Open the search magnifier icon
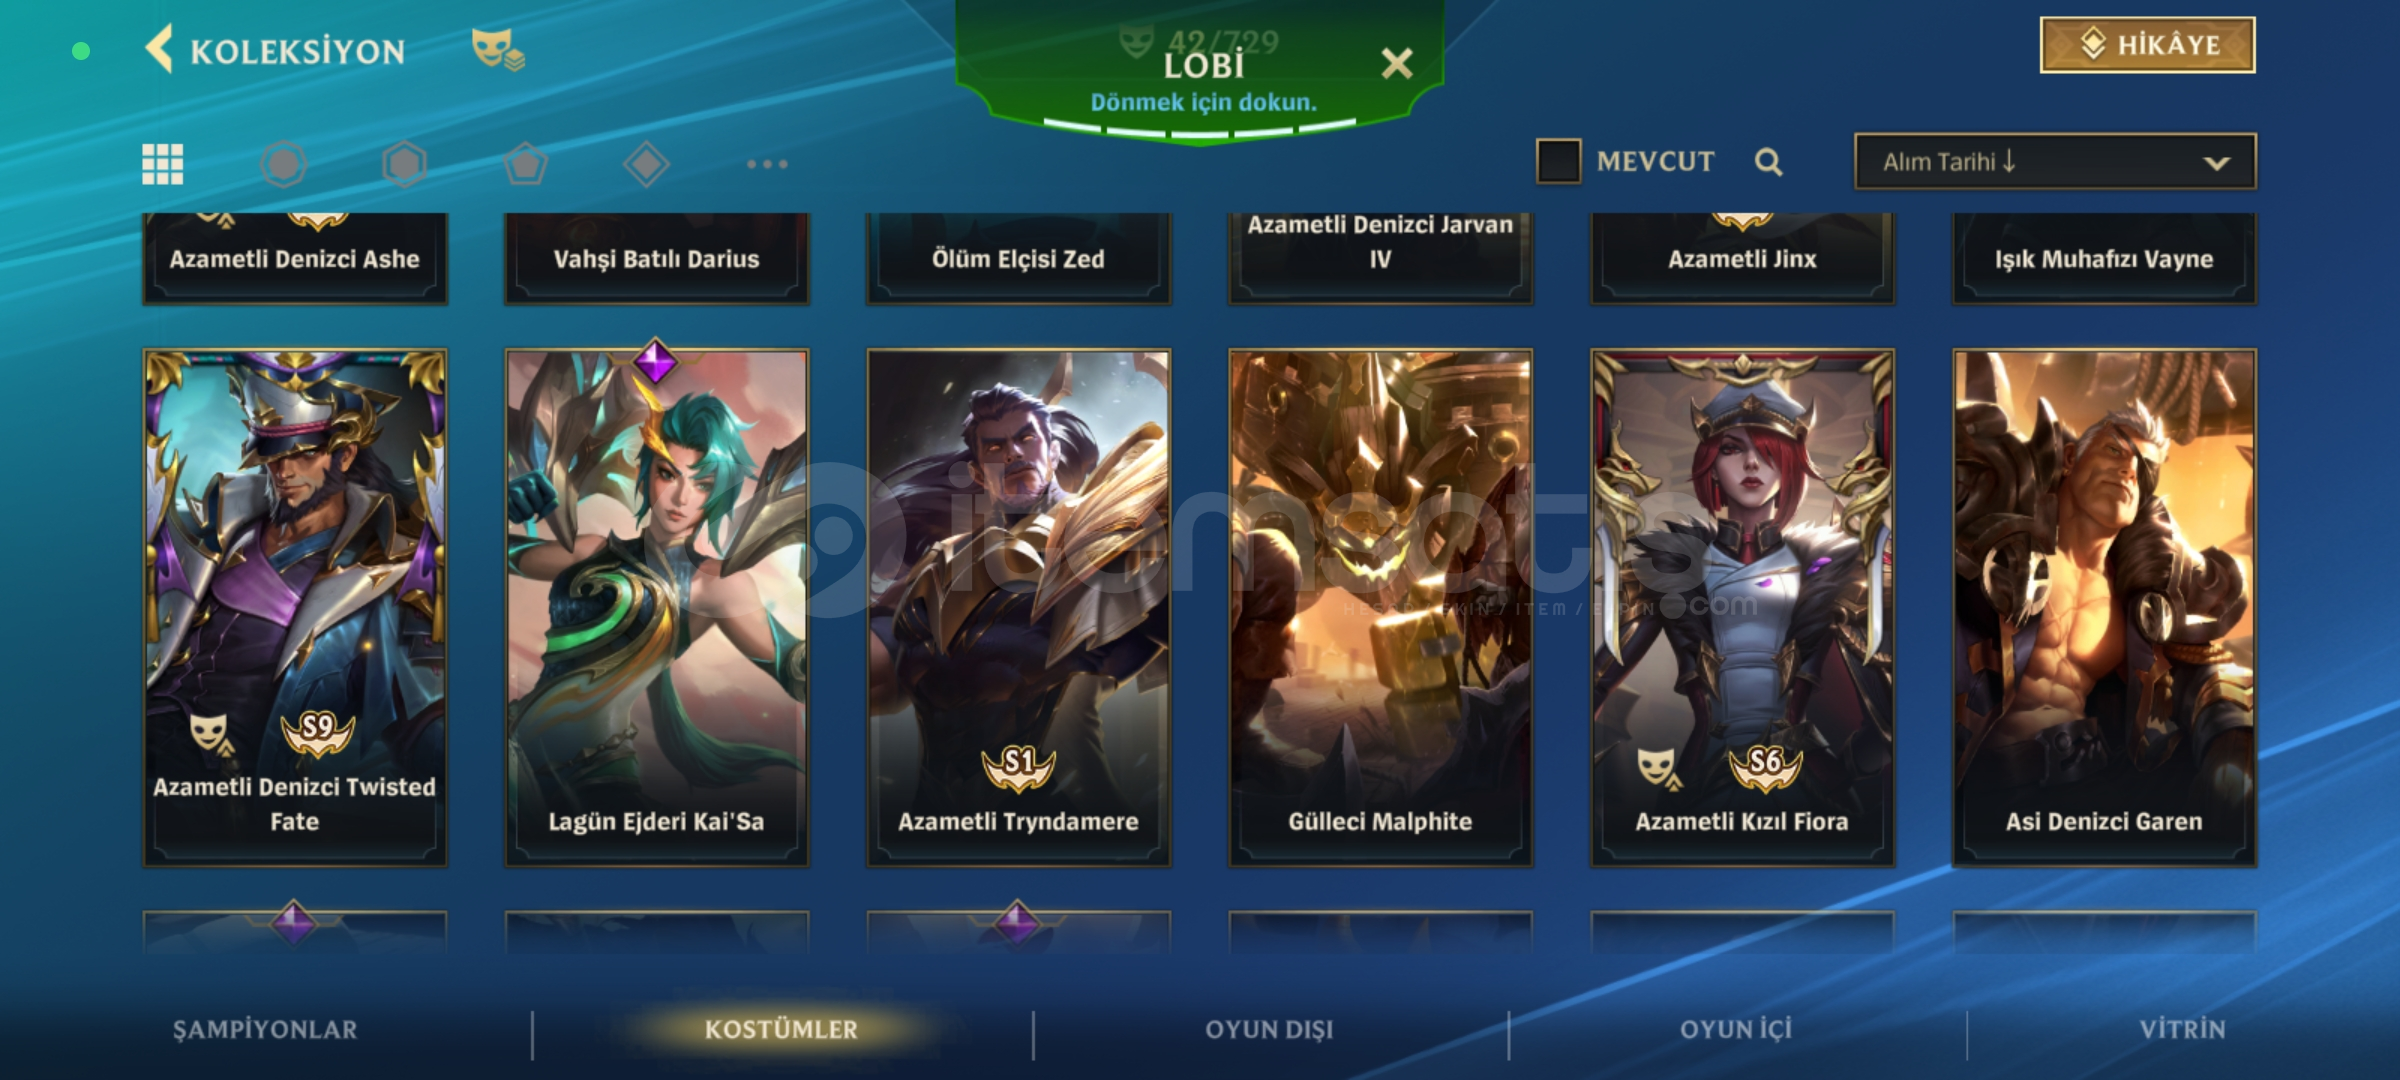 (1768, 162)
